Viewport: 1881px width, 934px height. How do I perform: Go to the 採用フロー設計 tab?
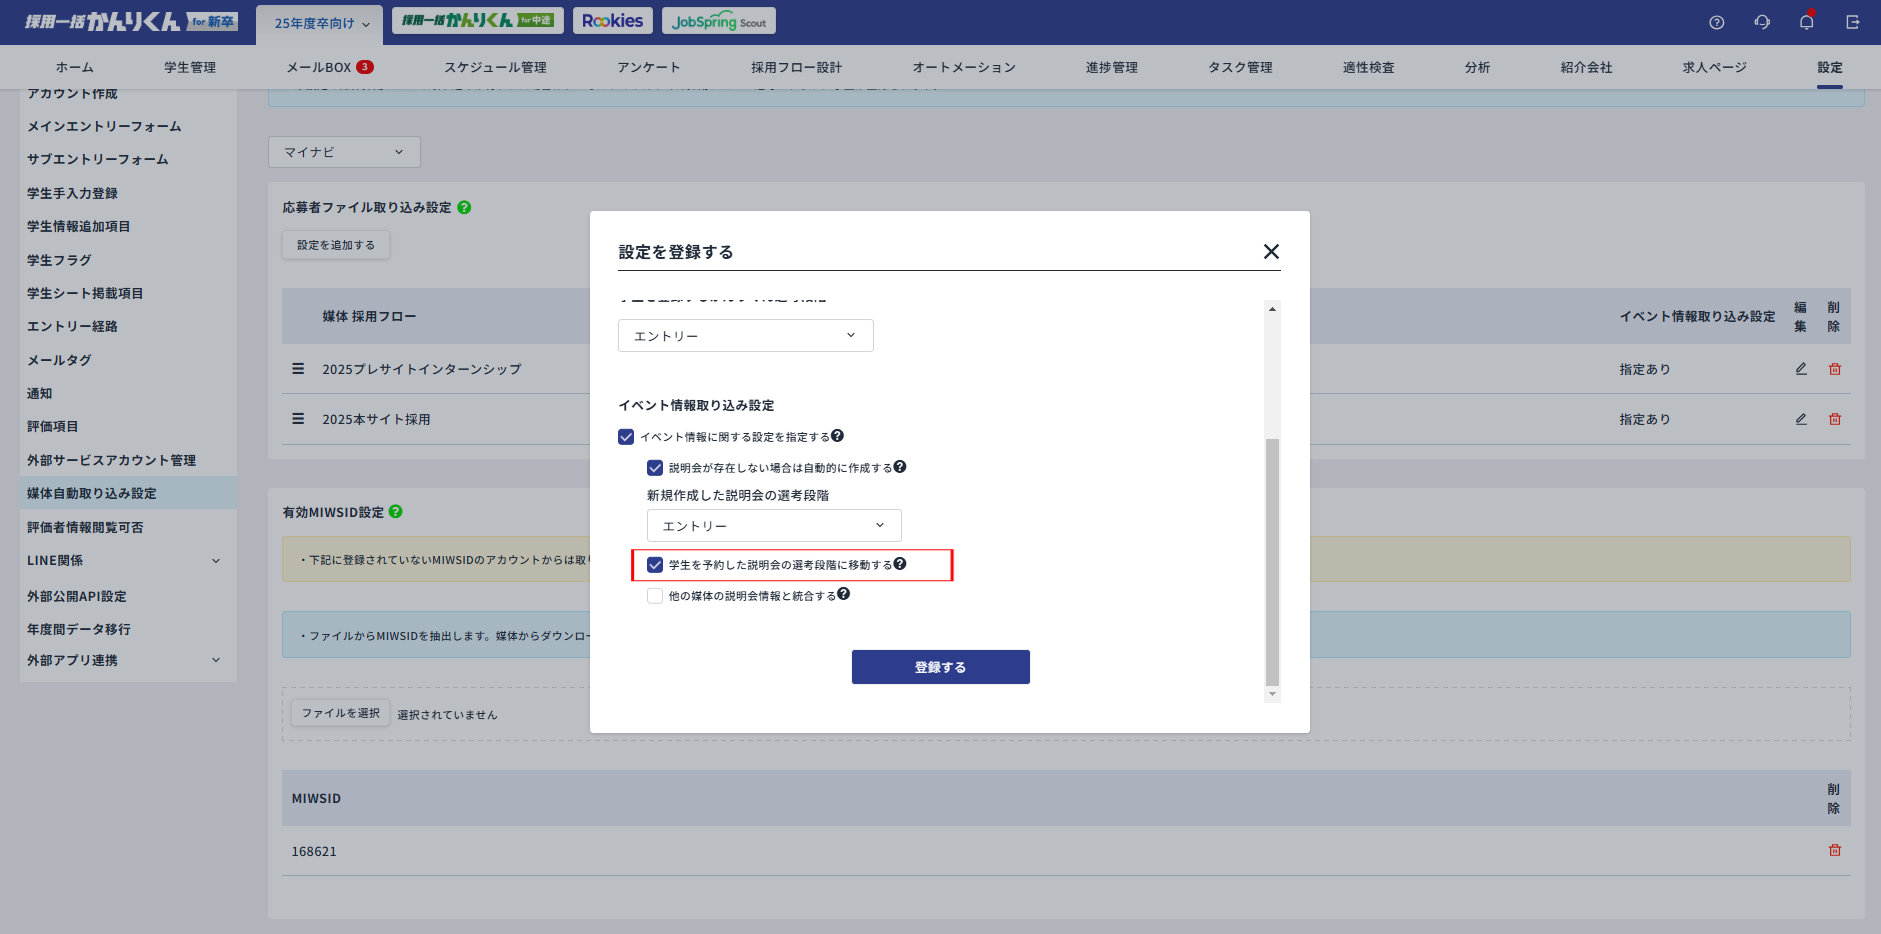point(796,67)
